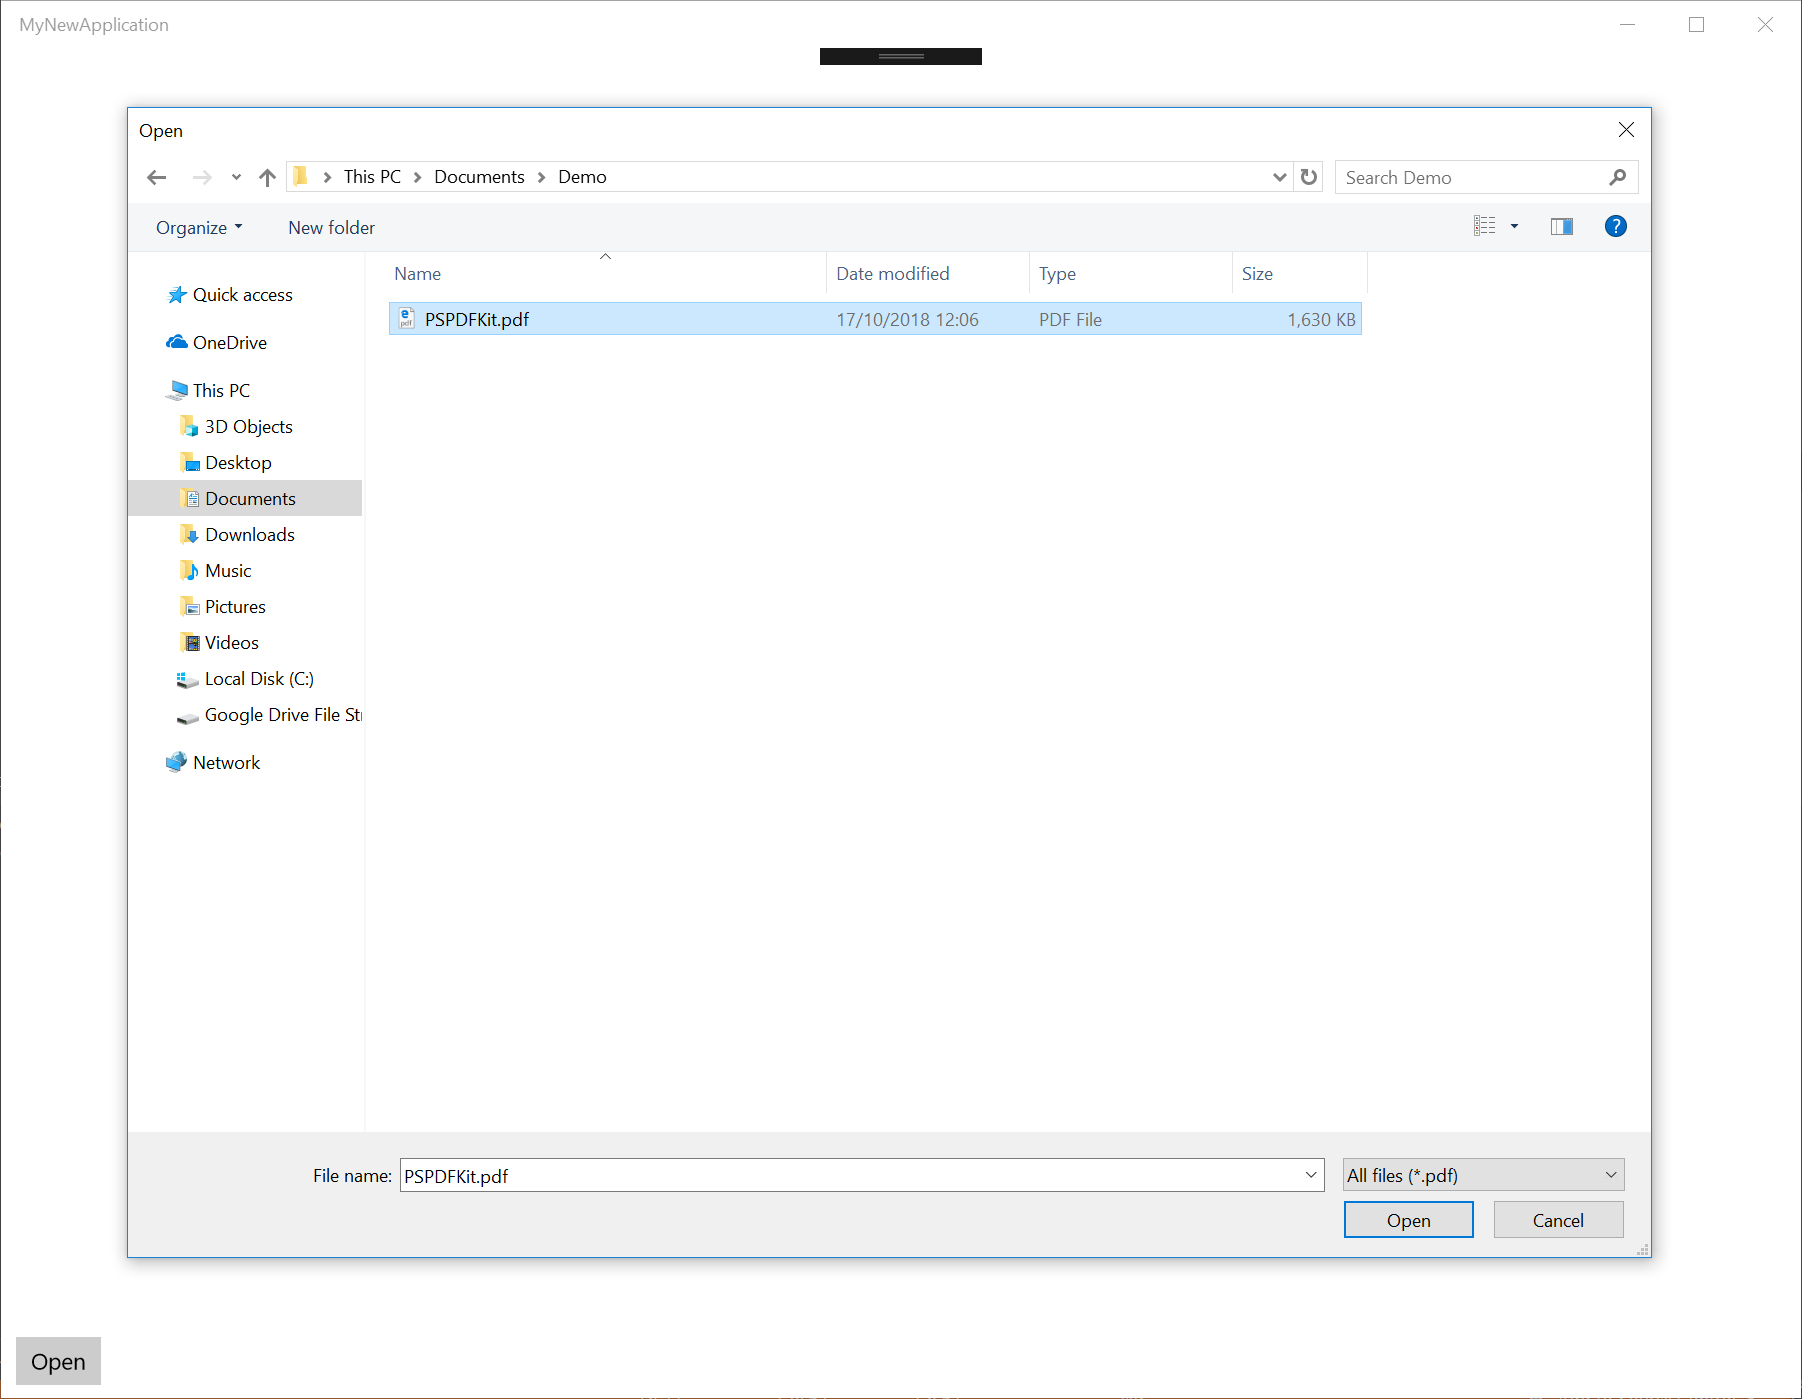This screenshot has width=1802, height=1399.
Task: Click the change view layout icon
Action: point(1485,226)
